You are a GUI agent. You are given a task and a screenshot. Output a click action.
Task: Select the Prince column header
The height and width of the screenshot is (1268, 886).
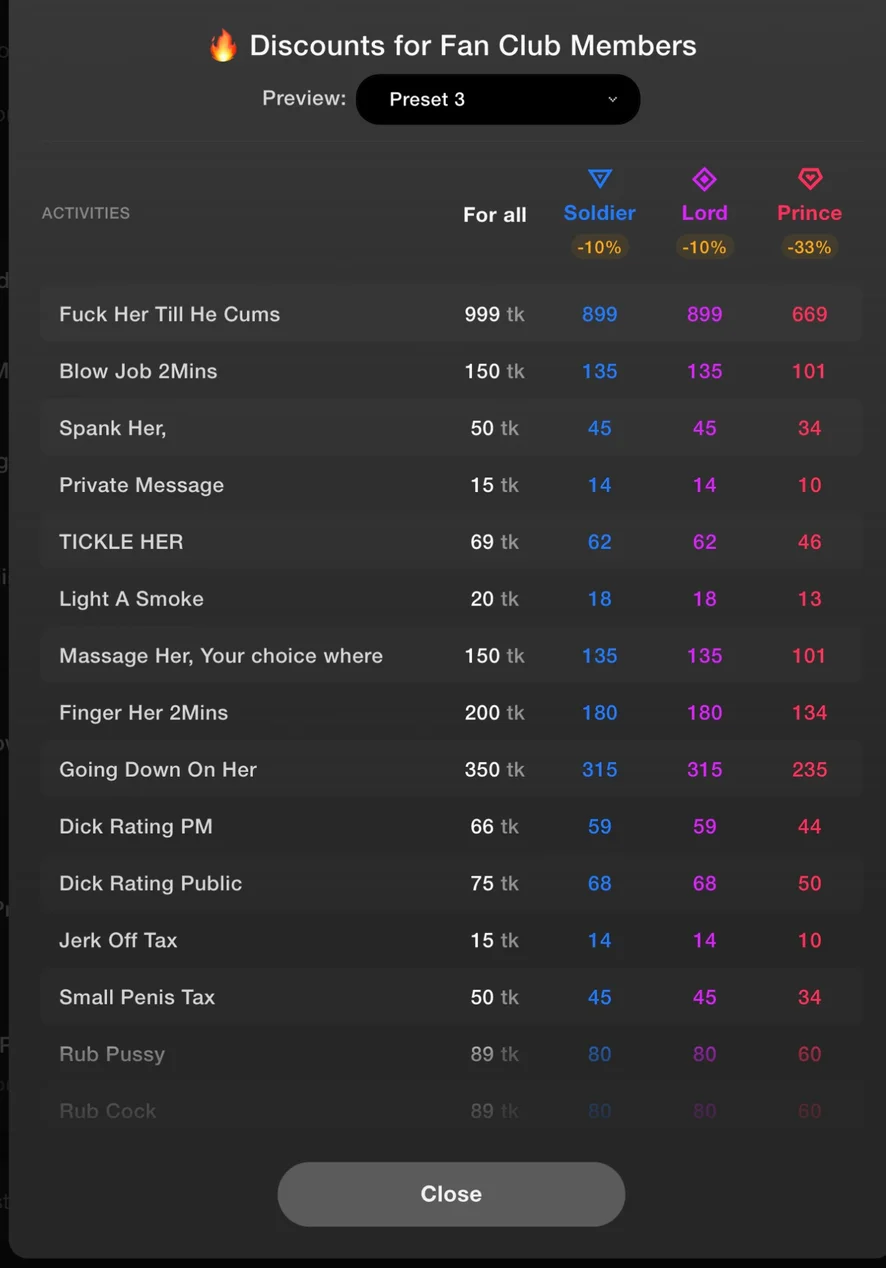click(810, 213)
